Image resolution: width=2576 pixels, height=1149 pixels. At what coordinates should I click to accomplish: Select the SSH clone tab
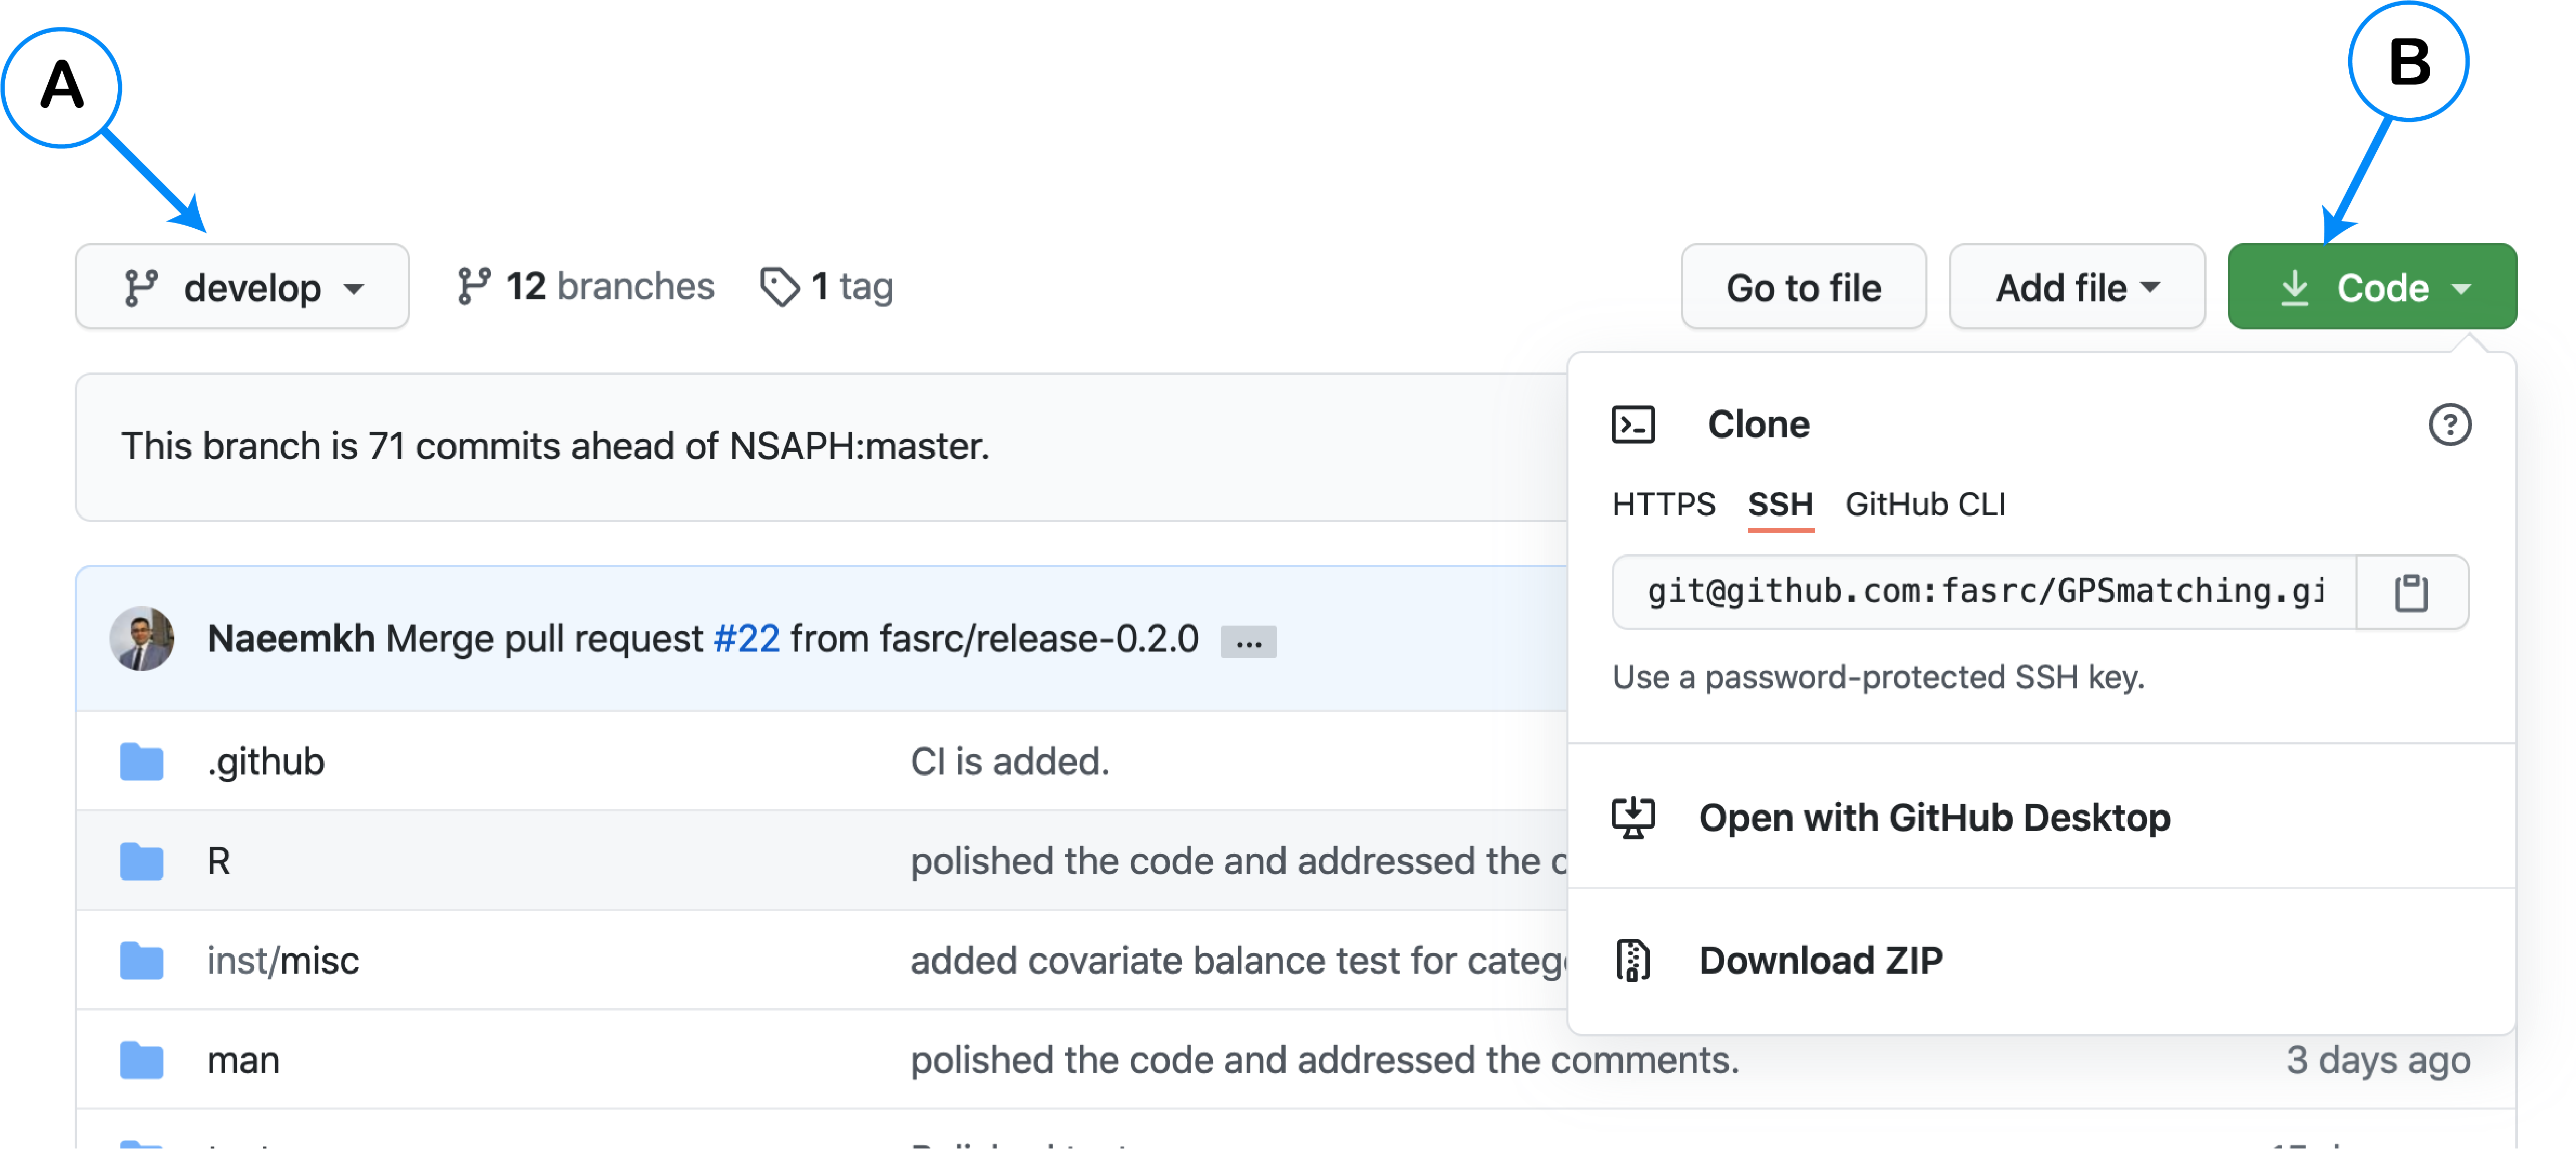(x=1779, y=504)
